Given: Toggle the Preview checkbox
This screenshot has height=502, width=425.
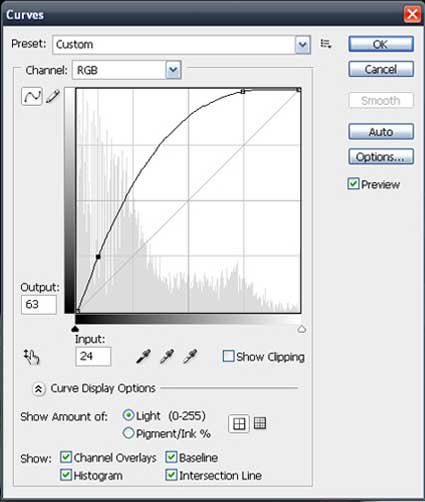Looking at the screenshot, I should point(353,184).
